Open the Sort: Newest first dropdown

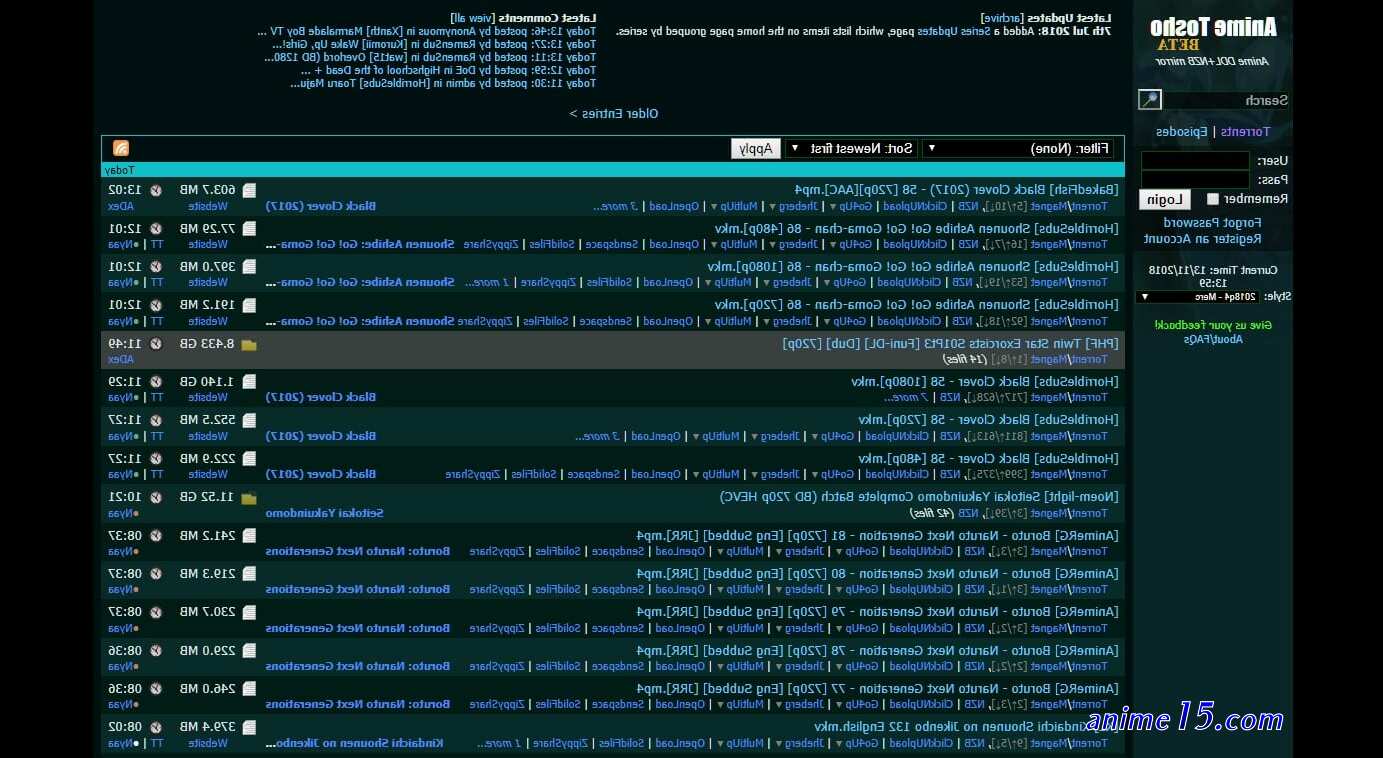pyautogui.click(x=851, y=148)
